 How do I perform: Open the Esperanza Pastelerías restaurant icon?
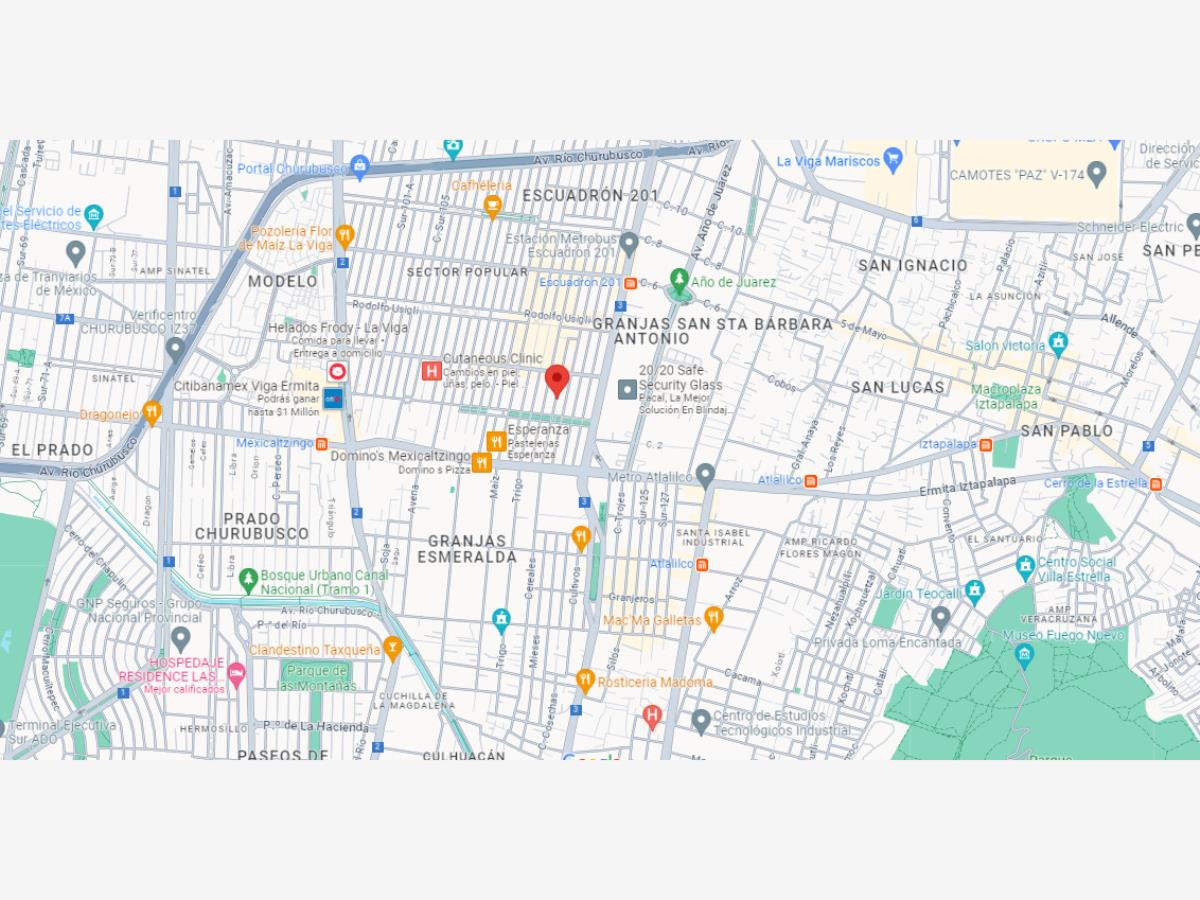pyautogui.click(x=496, y=441)
